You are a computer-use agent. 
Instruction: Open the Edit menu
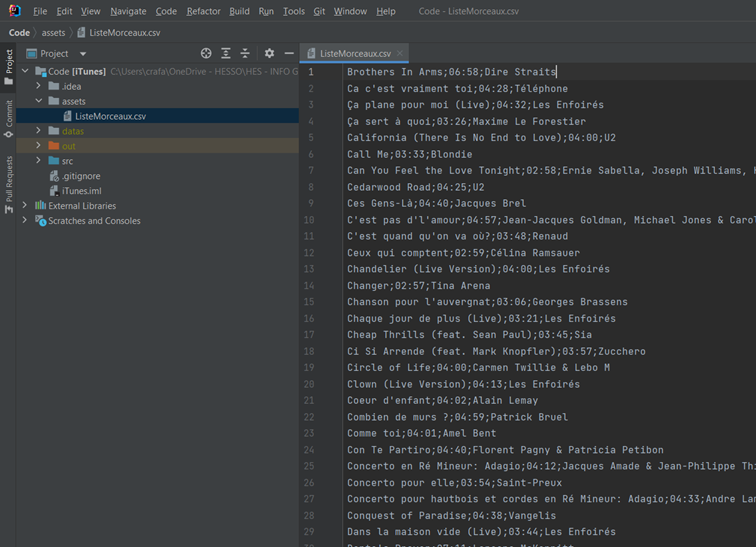tap(64, 11)
